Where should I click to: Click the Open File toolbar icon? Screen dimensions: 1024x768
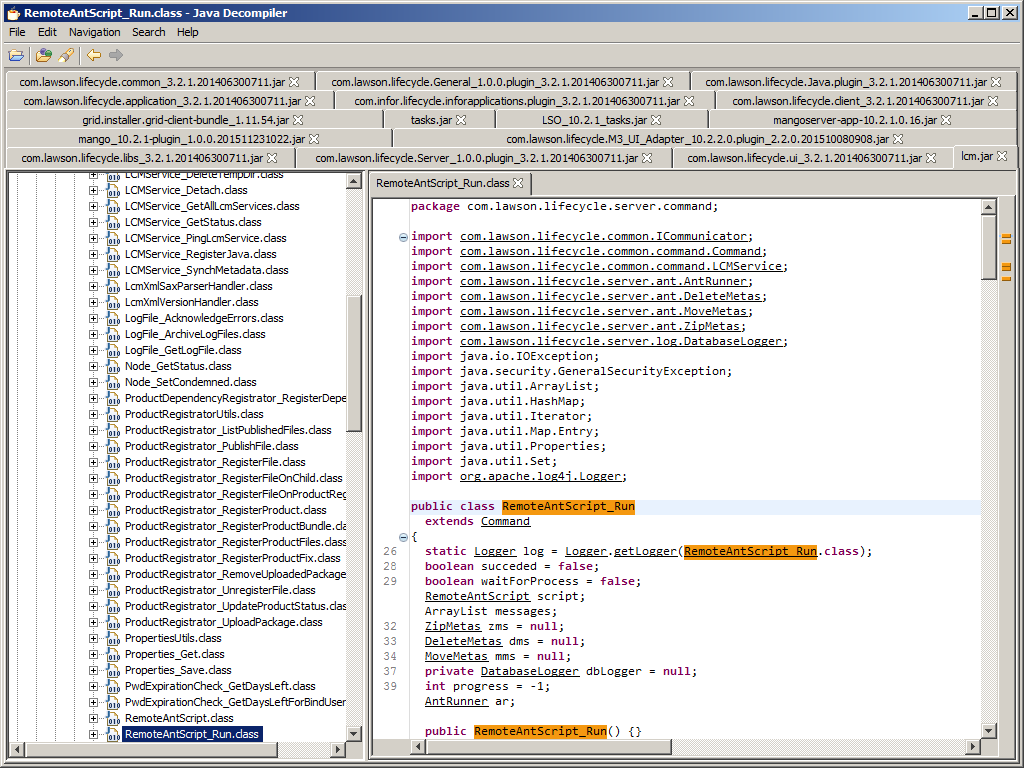(17, 55)
